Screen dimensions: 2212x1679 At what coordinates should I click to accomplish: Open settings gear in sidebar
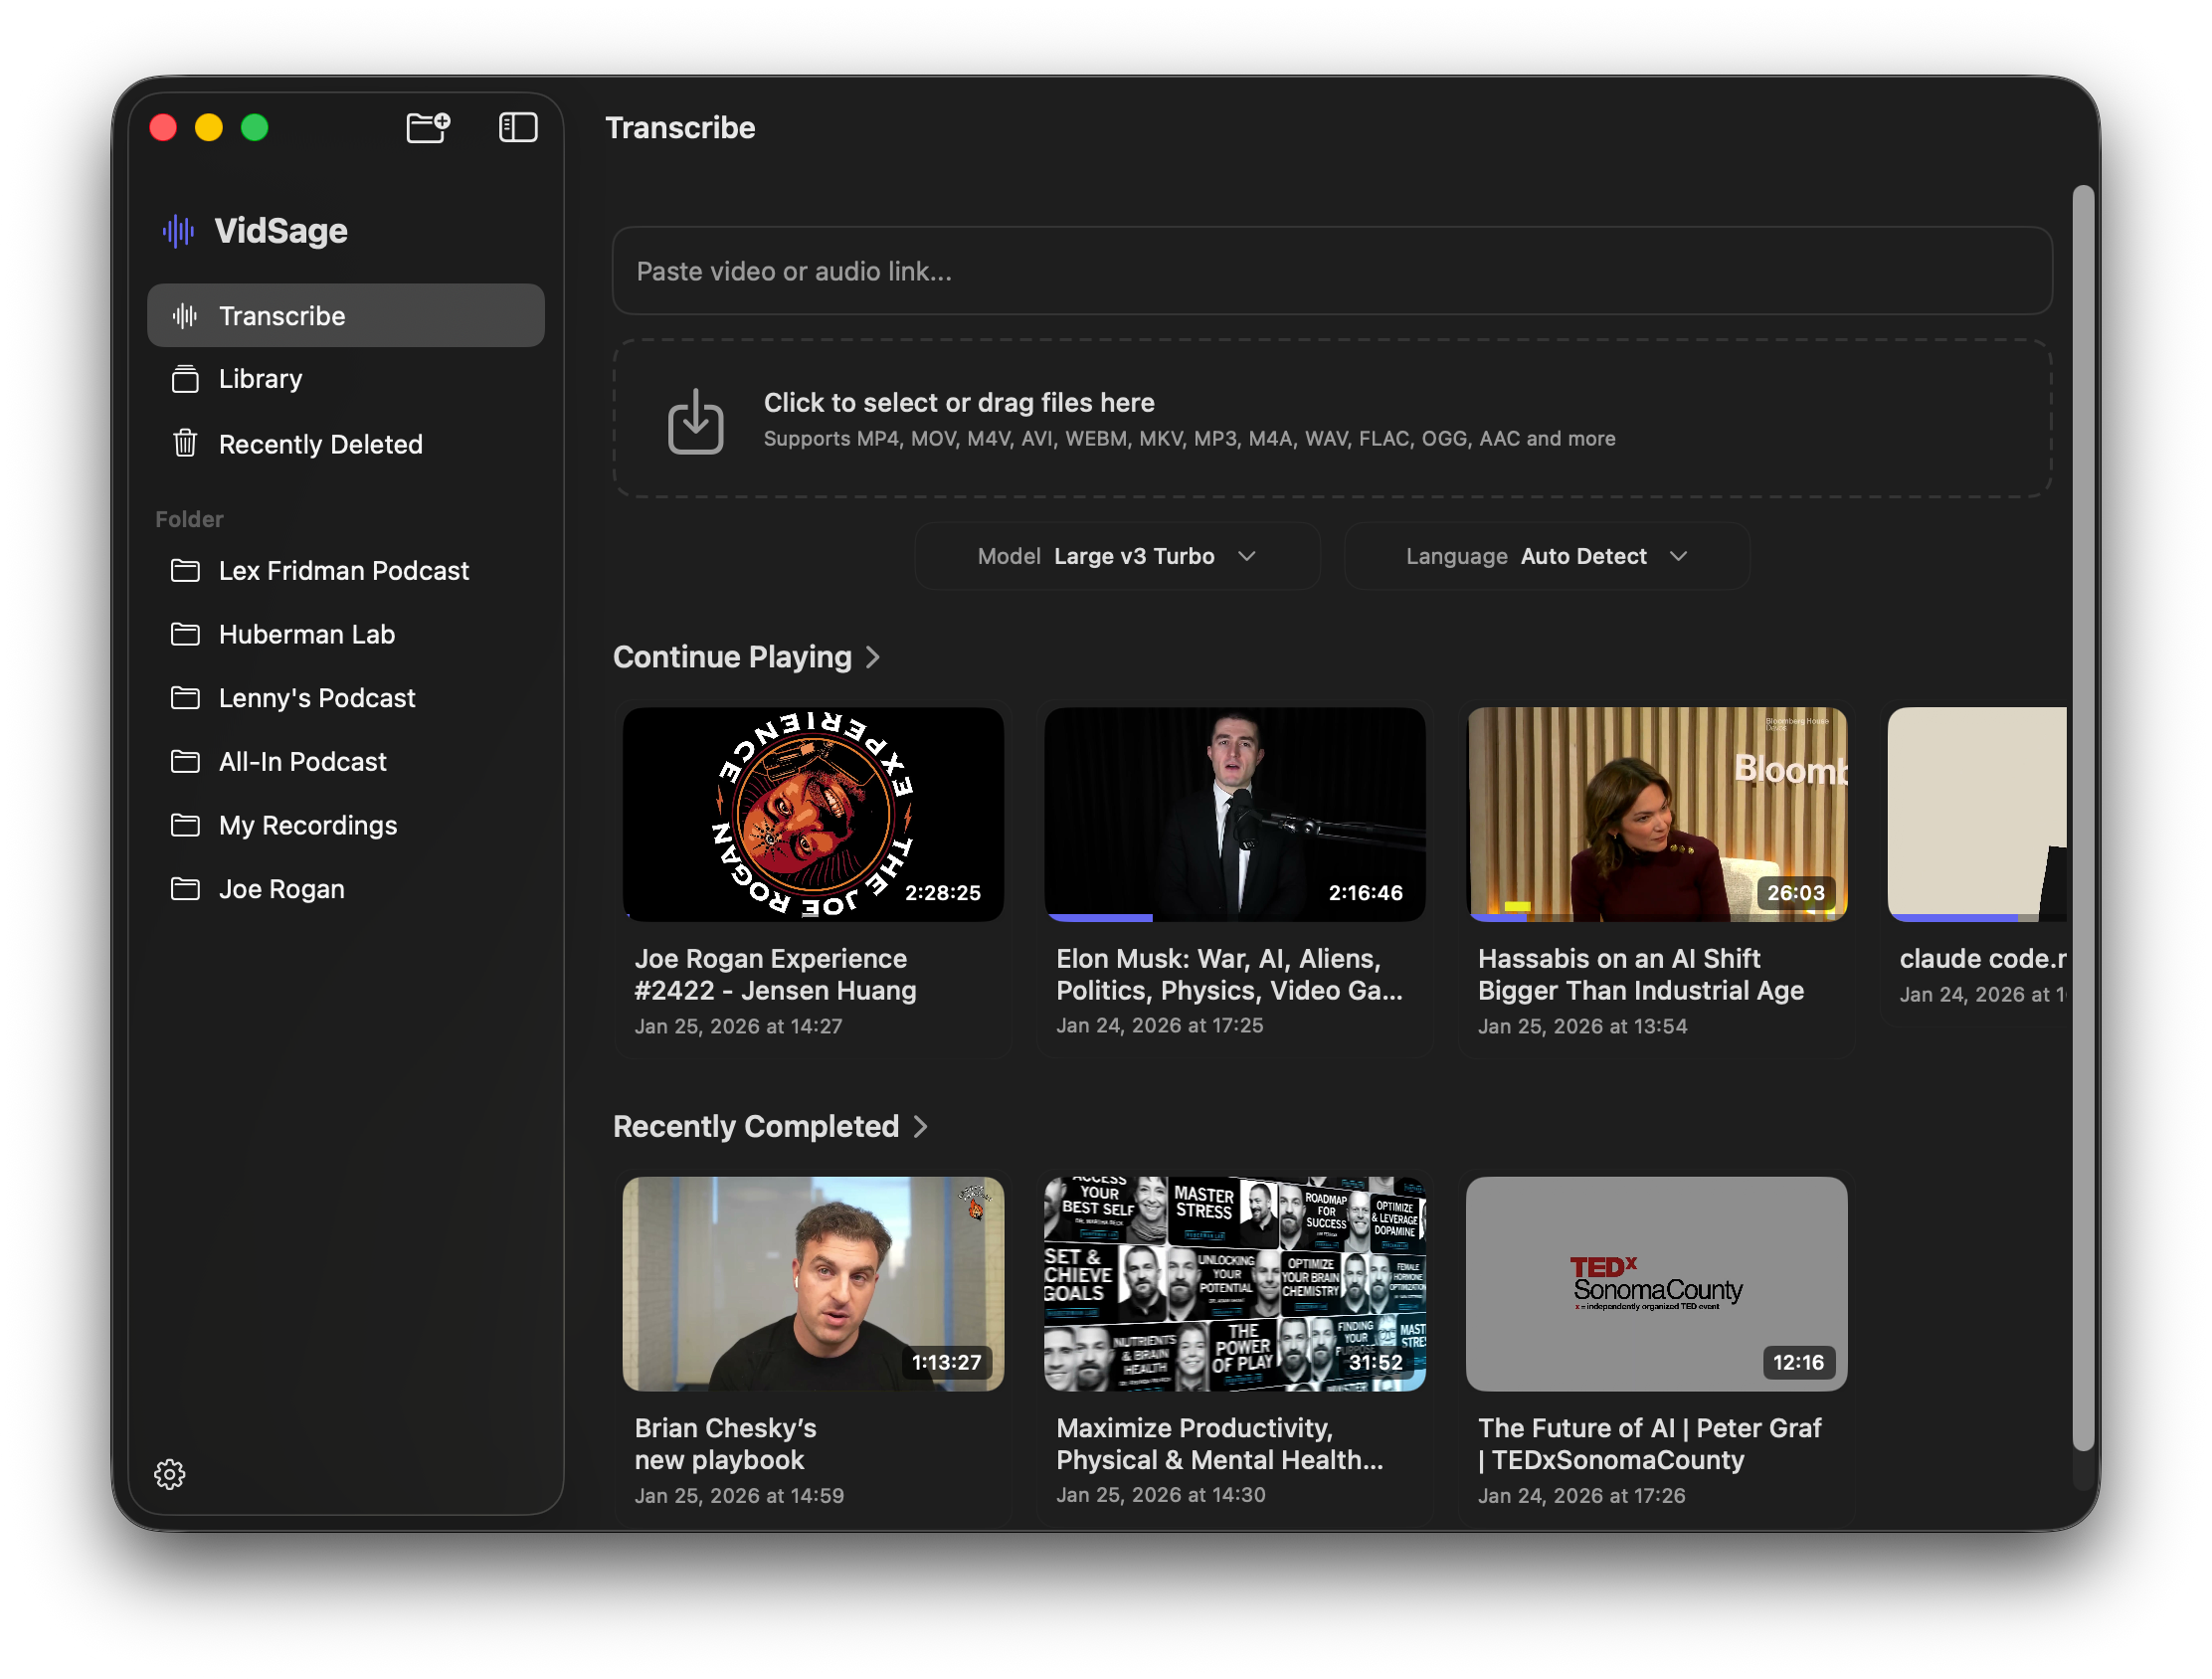[170, 1474]
